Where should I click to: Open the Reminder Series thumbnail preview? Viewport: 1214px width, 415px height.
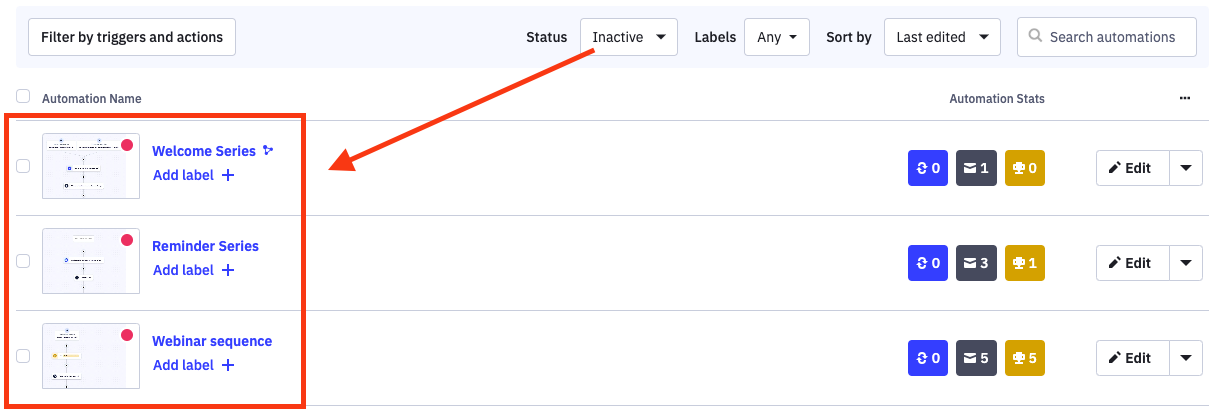(x=90, y=261)
